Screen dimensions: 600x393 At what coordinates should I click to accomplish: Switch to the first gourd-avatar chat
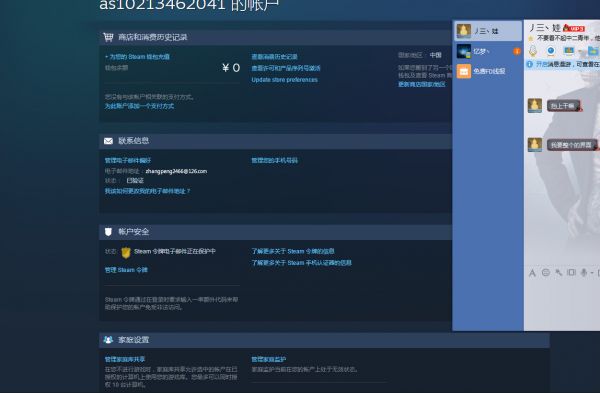[488, 31]
